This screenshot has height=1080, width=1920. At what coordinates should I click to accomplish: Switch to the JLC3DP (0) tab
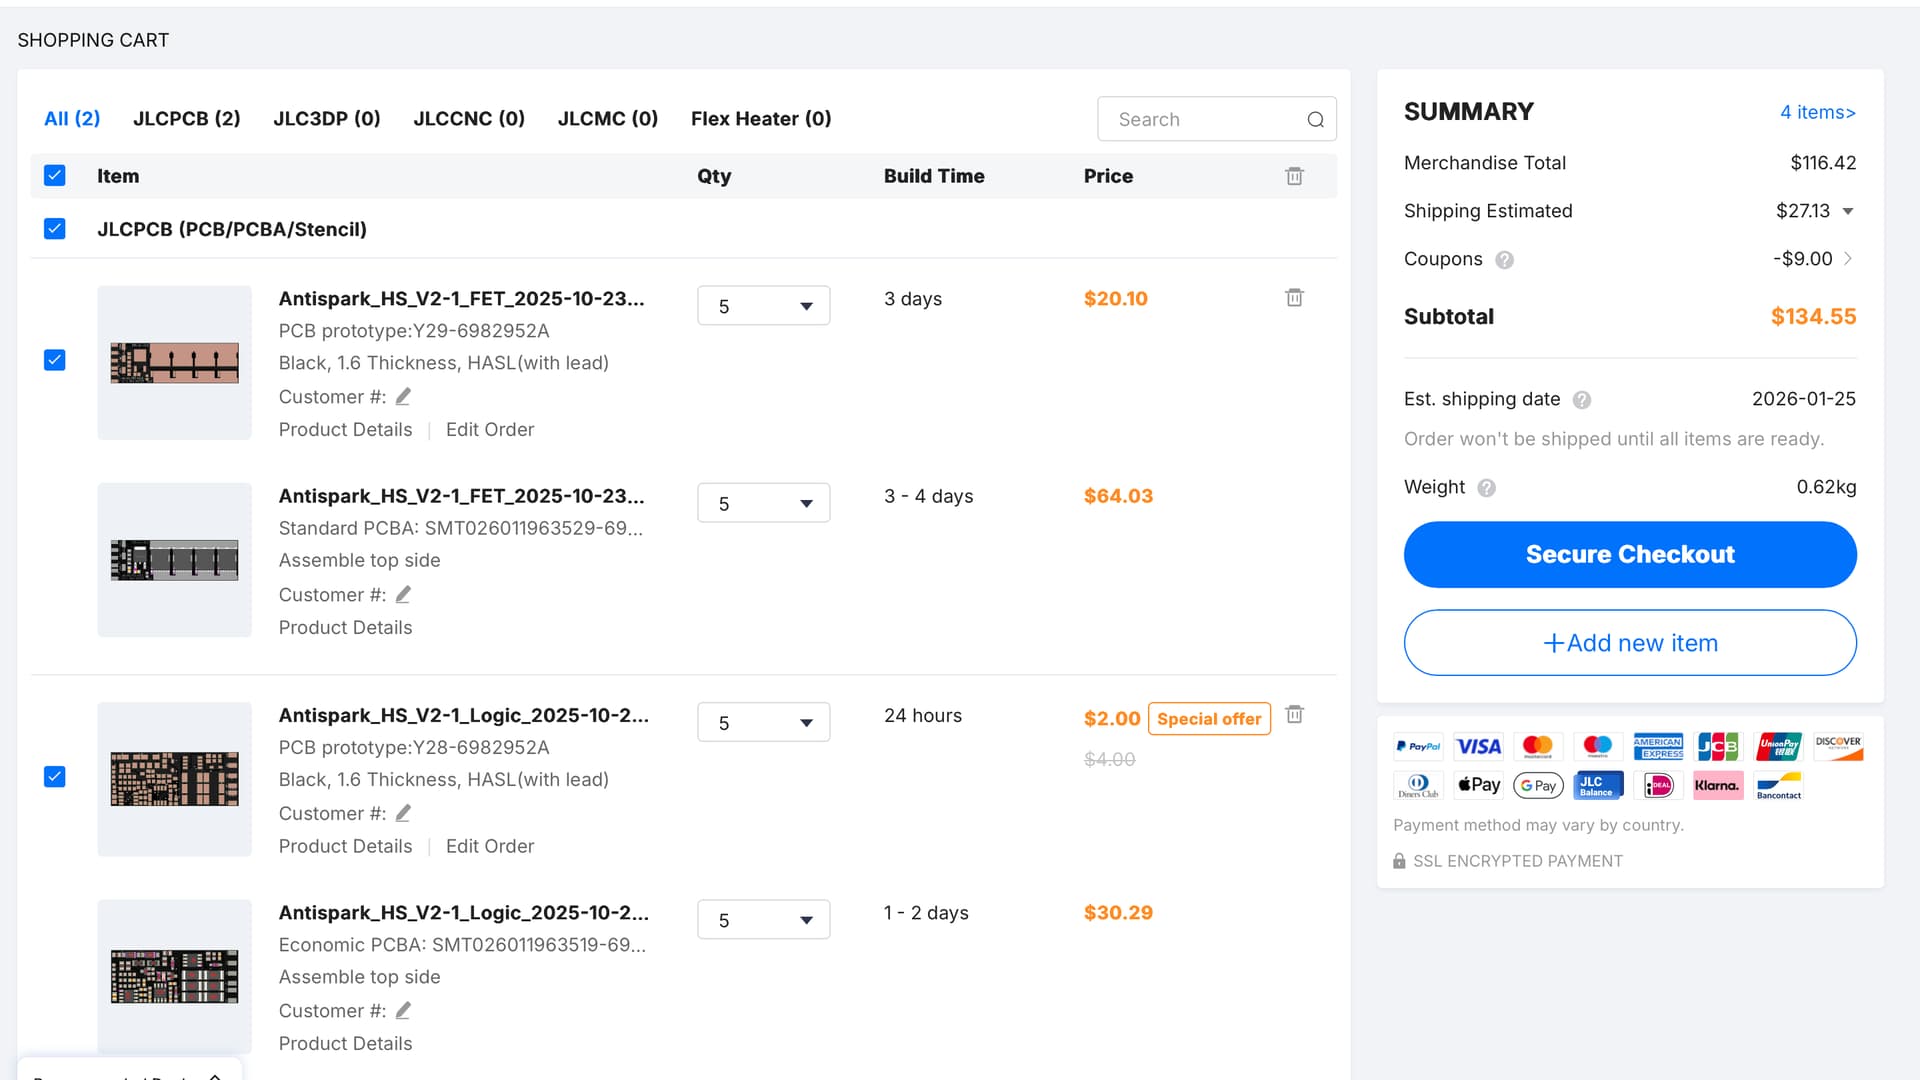[327, 119]
